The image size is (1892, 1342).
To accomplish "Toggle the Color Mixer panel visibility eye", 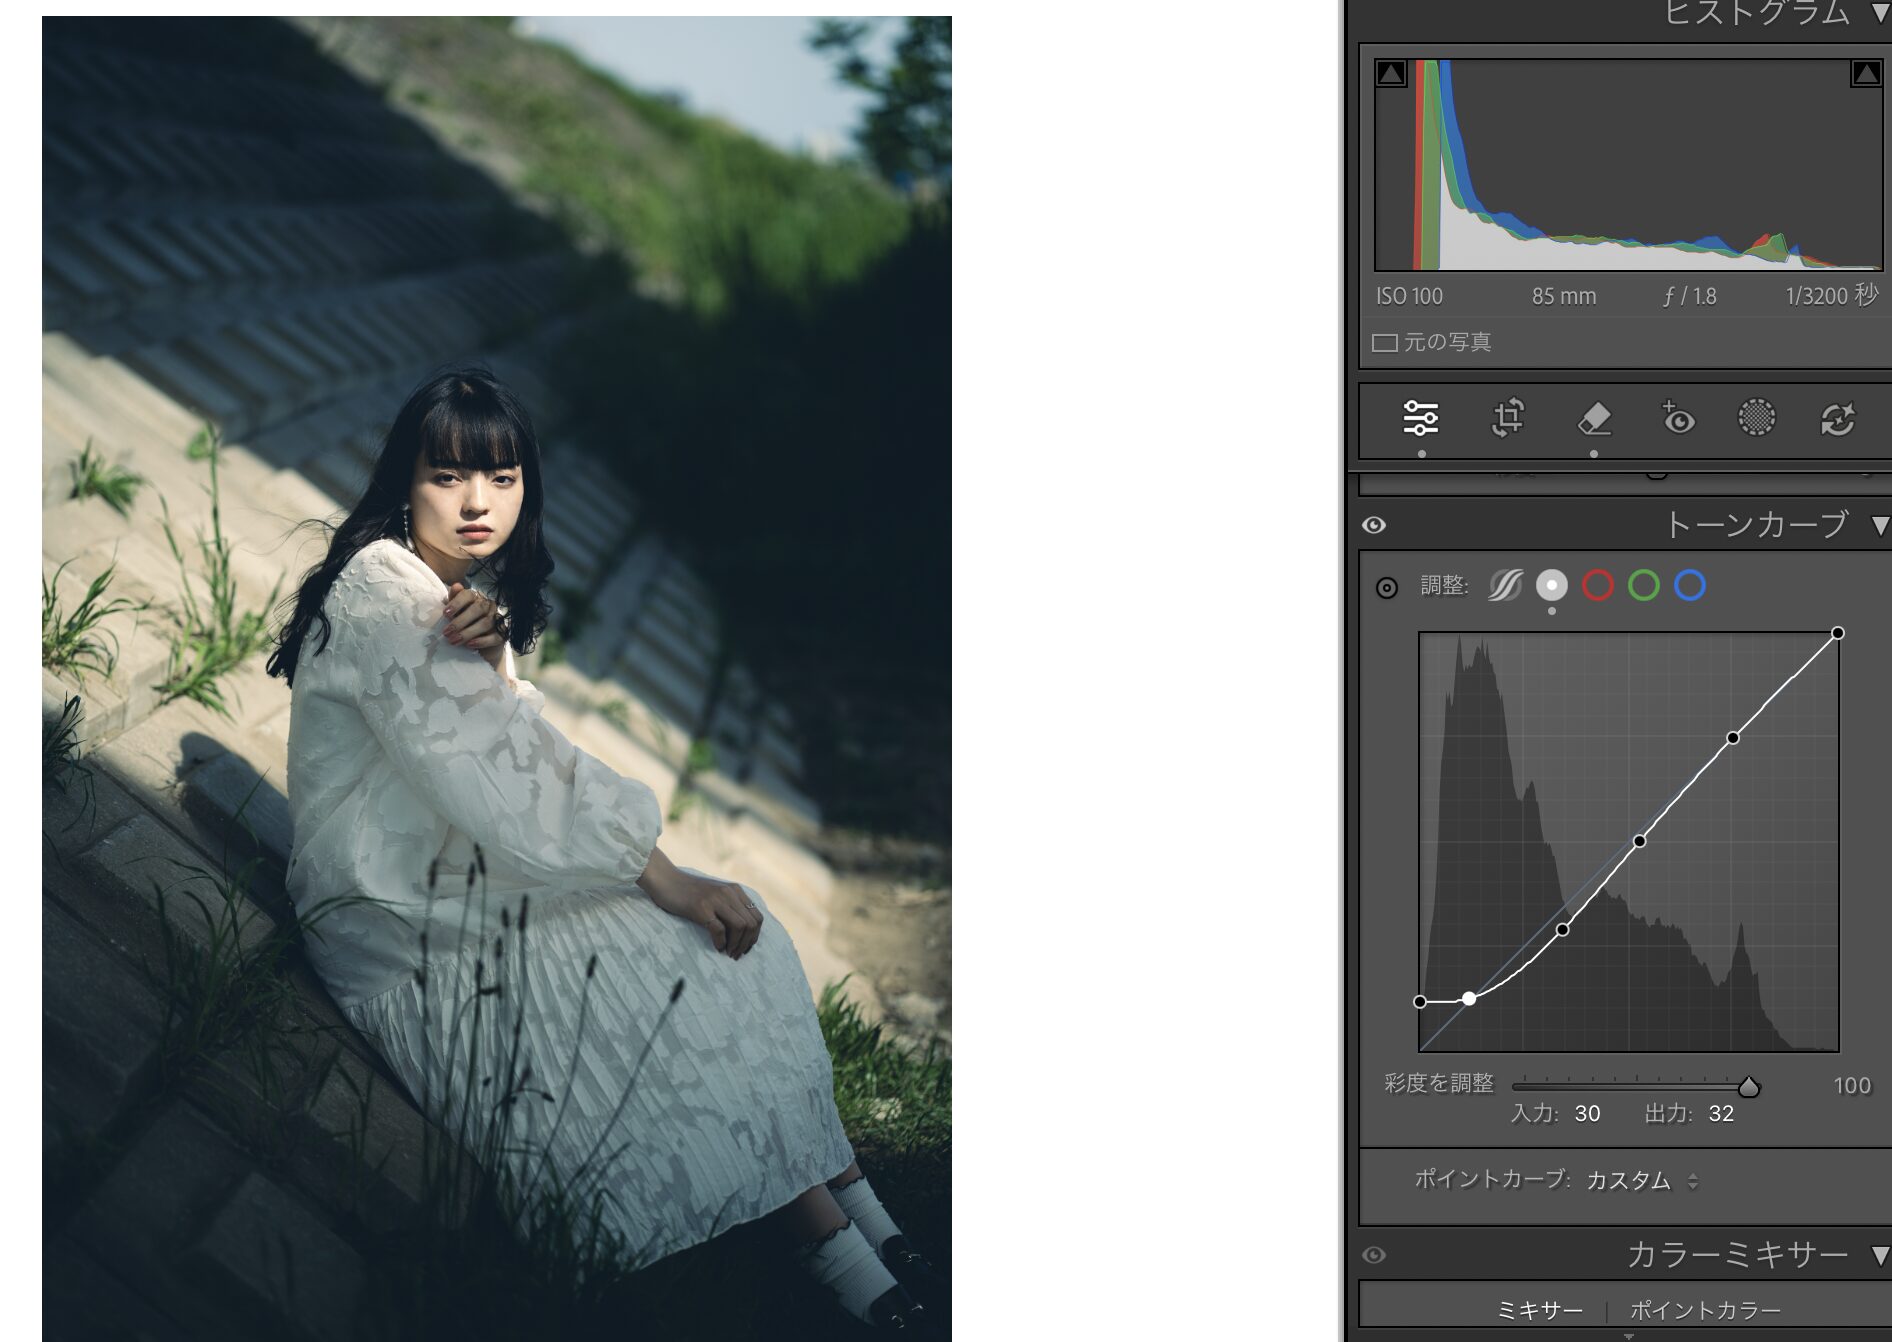I will [x=1374, y=1255].
